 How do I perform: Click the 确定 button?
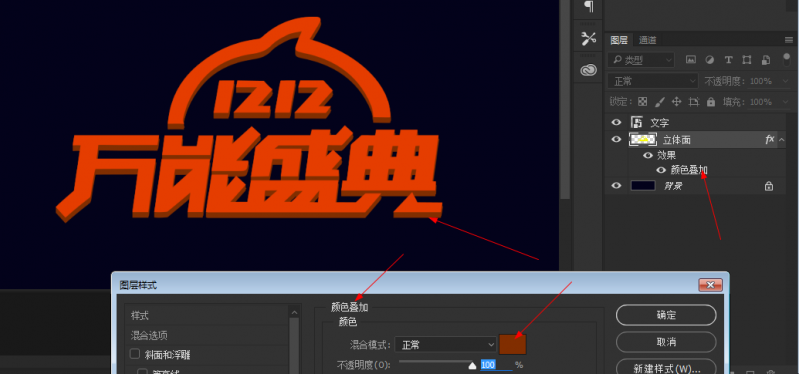[x=666, y=315]
